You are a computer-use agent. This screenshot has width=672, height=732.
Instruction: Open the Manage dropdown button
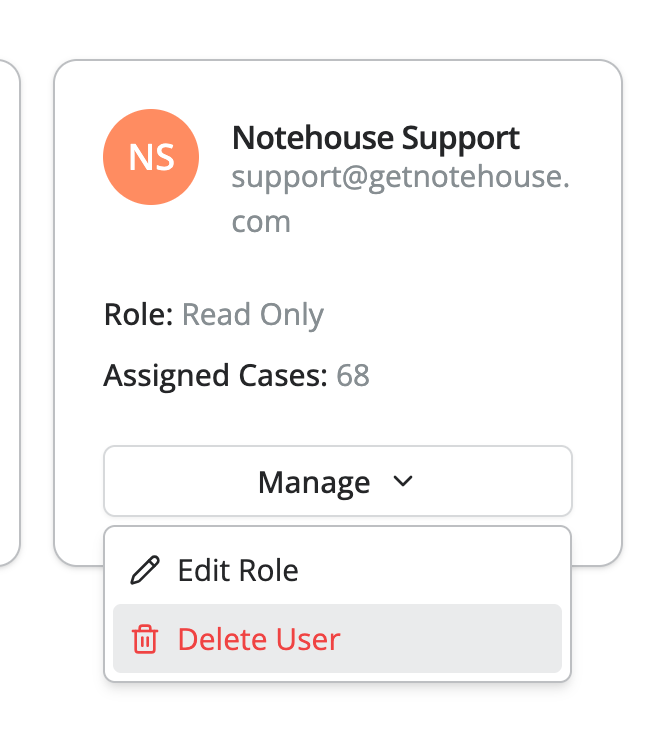click(x=338, y=481)
